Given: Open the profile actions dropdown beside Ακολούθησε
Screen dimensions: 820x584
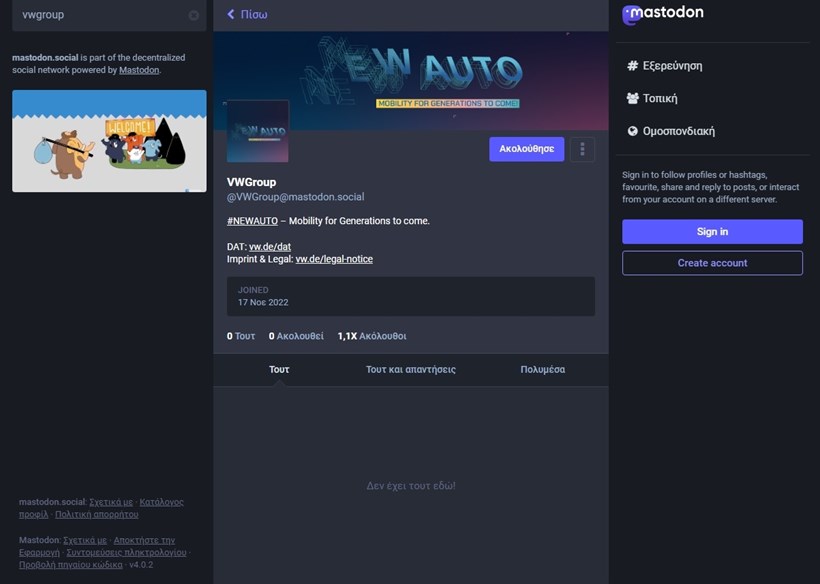Looking at the screenshot, I should (583, 148).
